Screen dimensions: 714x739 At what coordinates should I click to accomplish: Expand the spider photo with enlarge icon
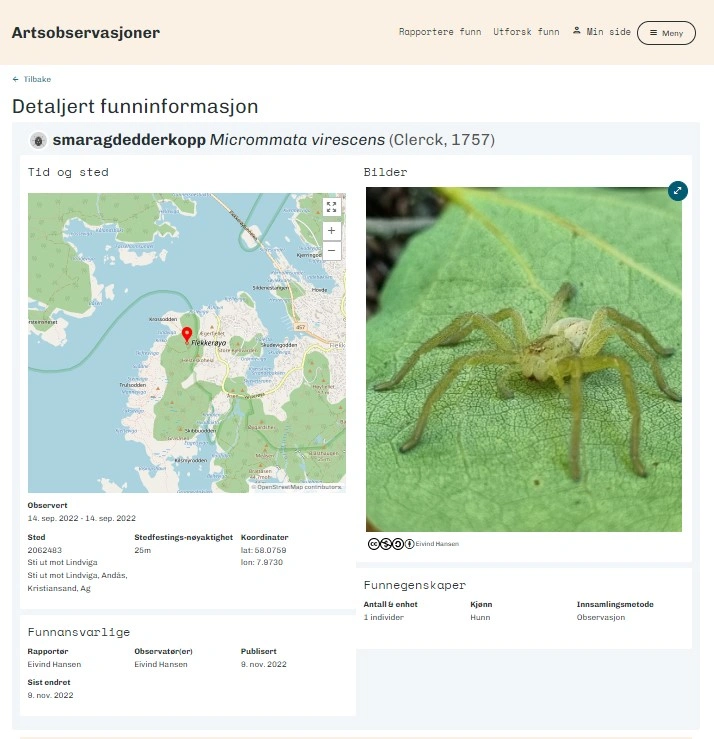678,191
